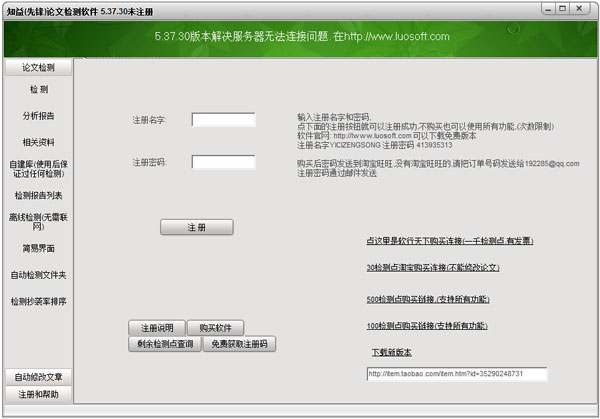Click the taobao item URL text field

tap(457, 374)
